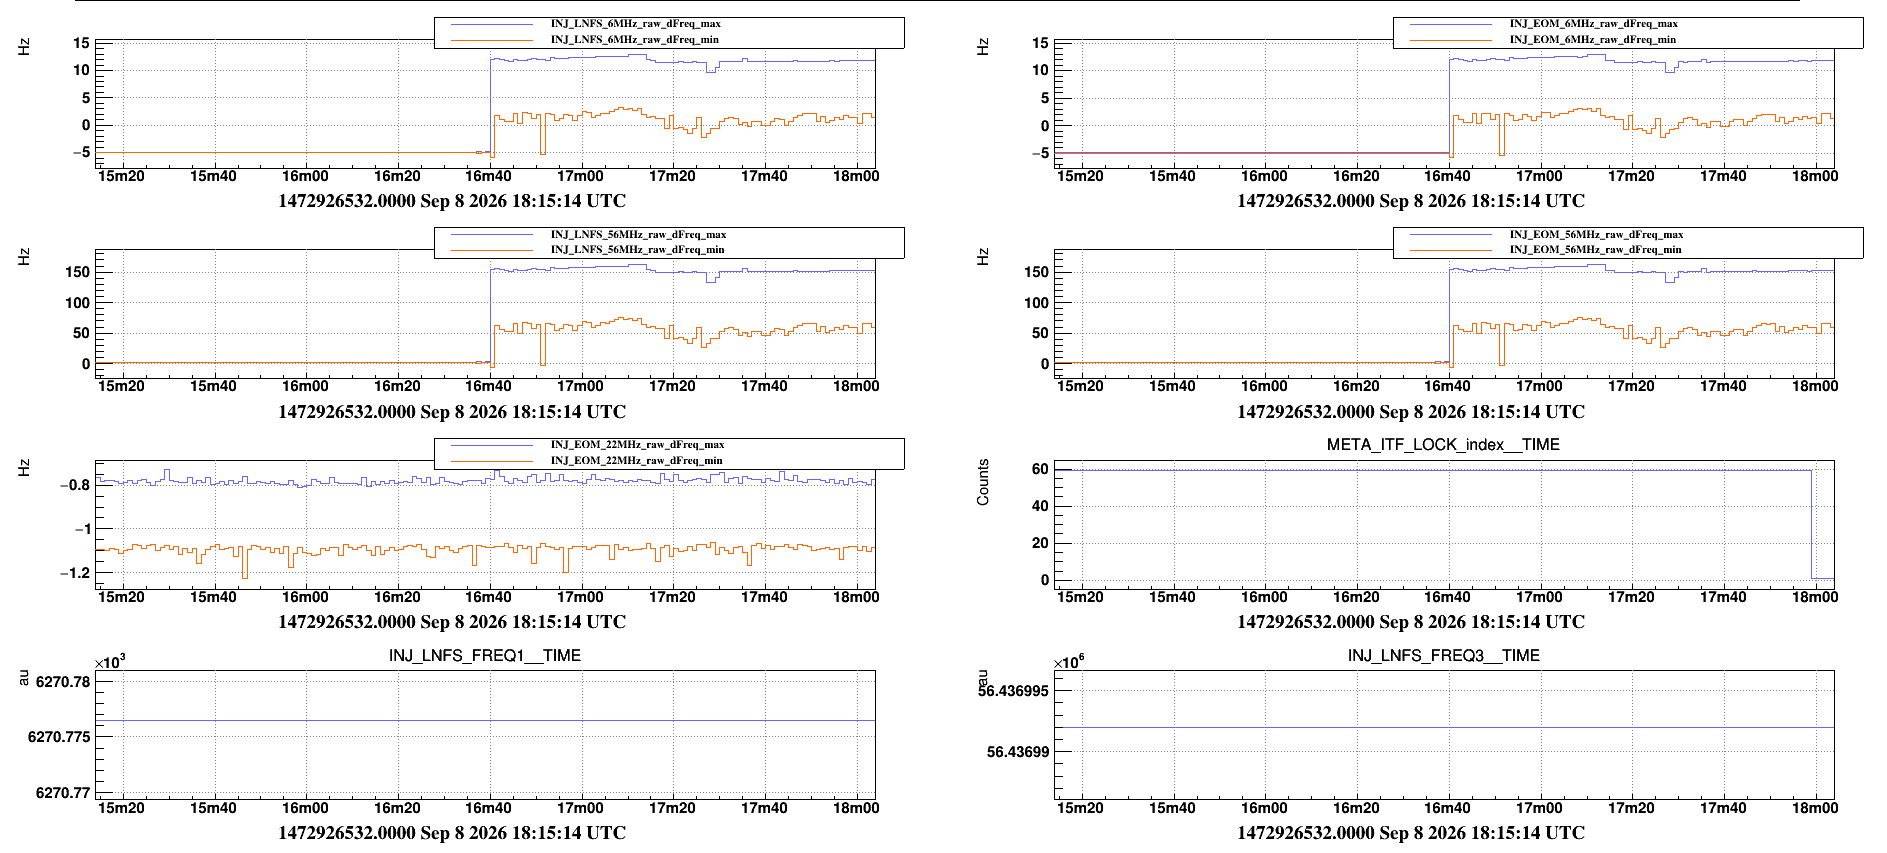Select the INJ_EOM_6MHz_raw_dFreq_max legend label

[1593, 23]
